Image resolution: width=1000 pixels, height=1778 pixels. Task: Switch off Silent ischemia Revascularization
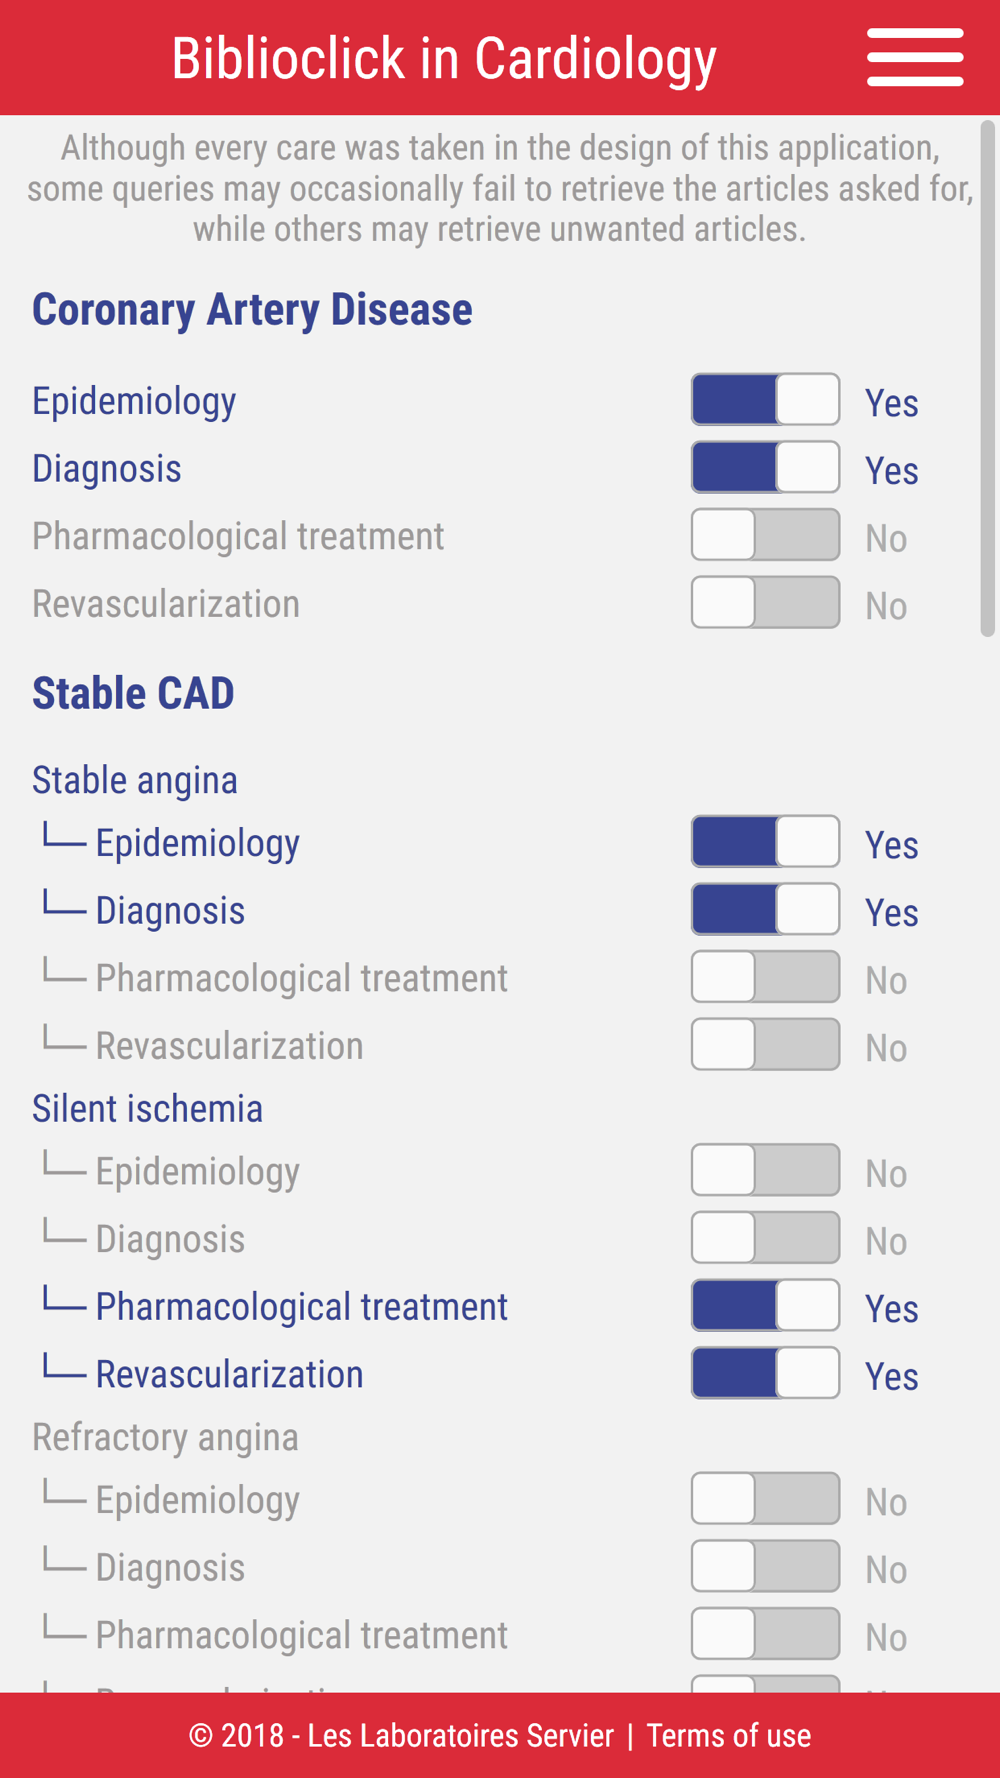765,1374
